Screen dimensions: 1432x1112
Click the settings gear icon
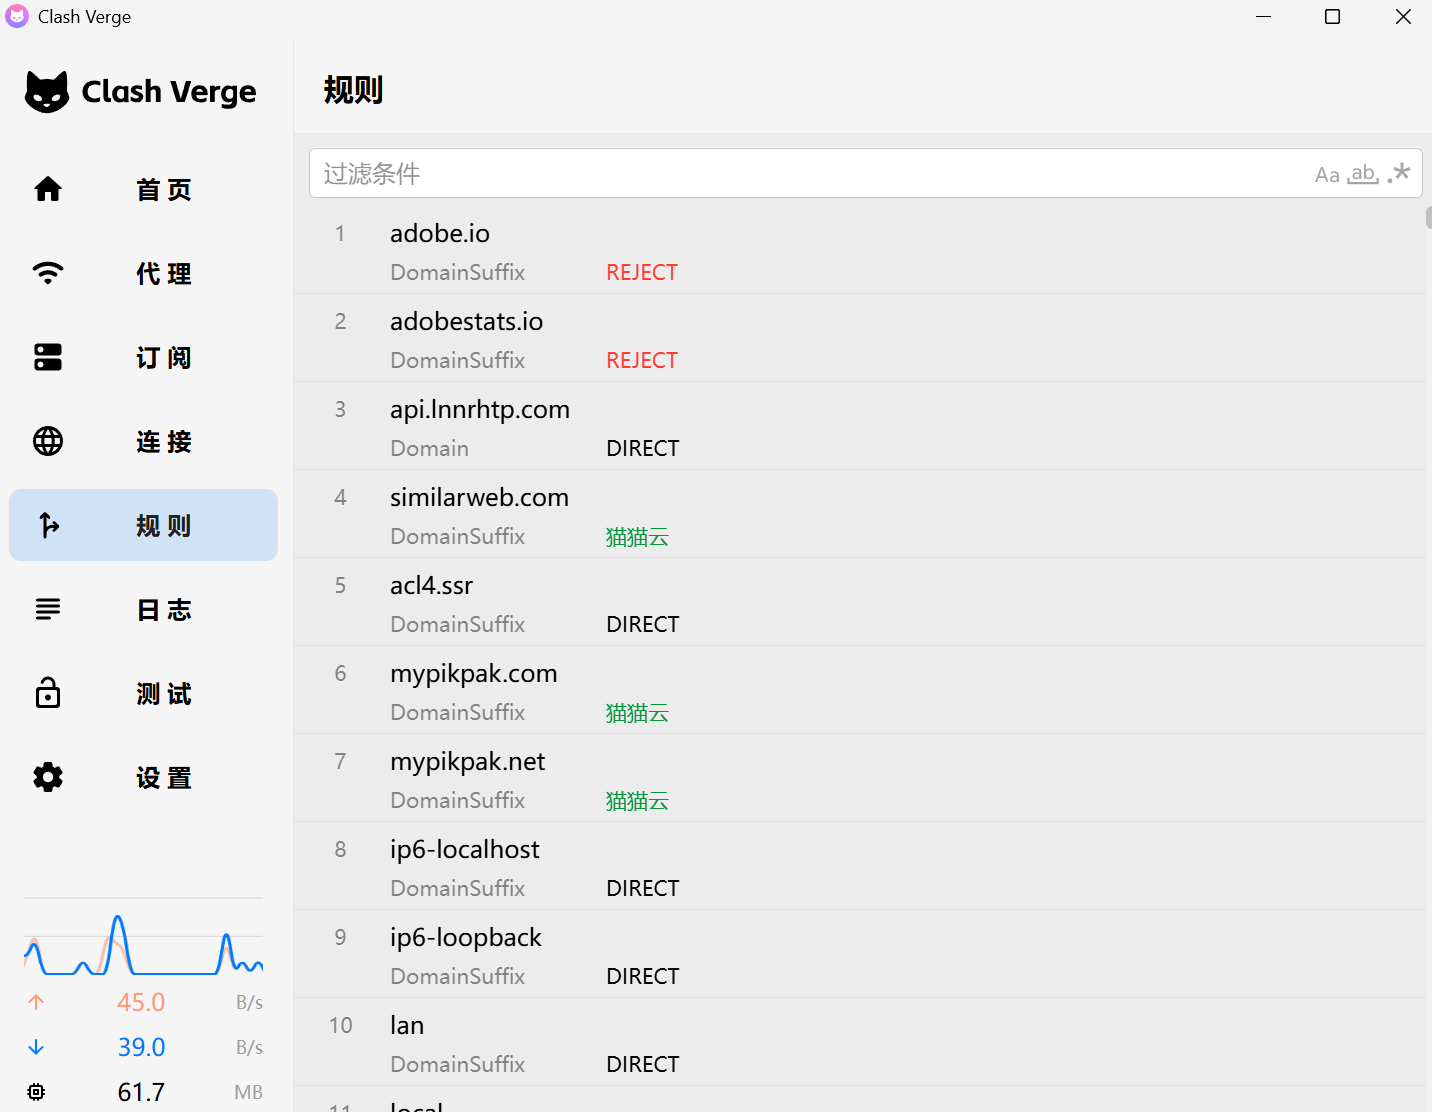click(x=48, y=777)
